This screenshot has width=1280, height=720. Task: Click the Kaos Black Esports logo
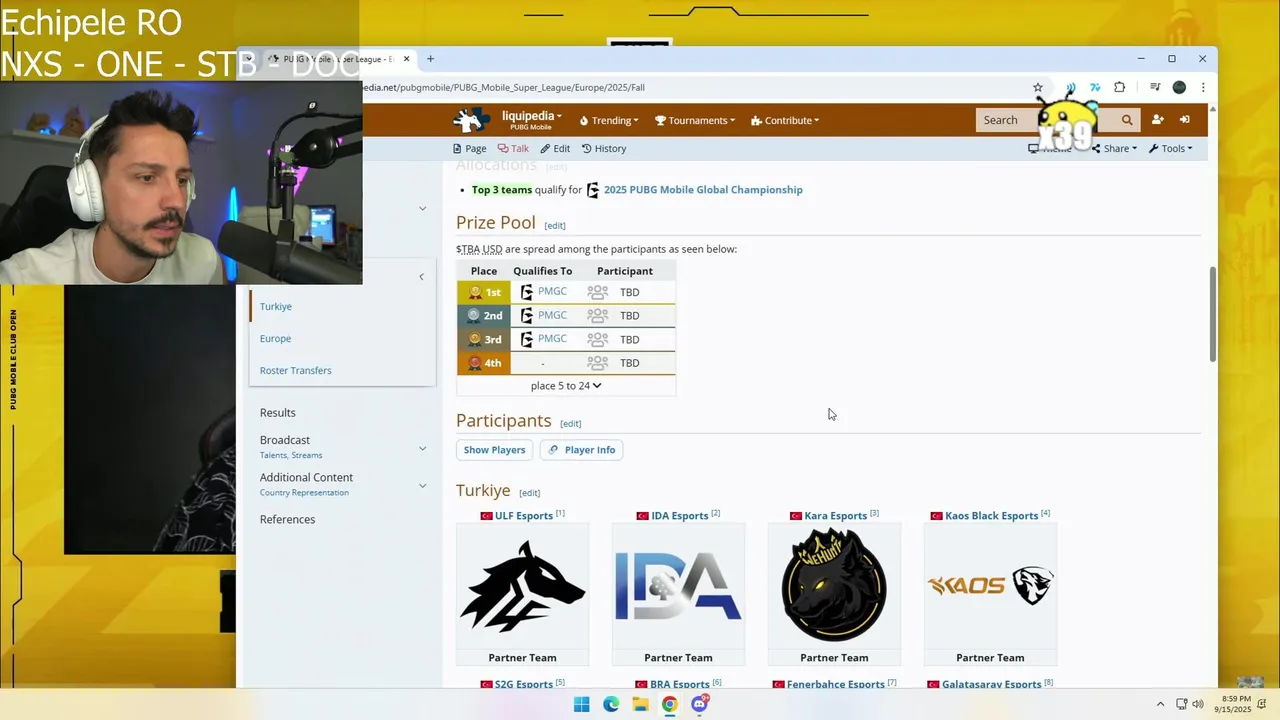[x=990, y=586]
